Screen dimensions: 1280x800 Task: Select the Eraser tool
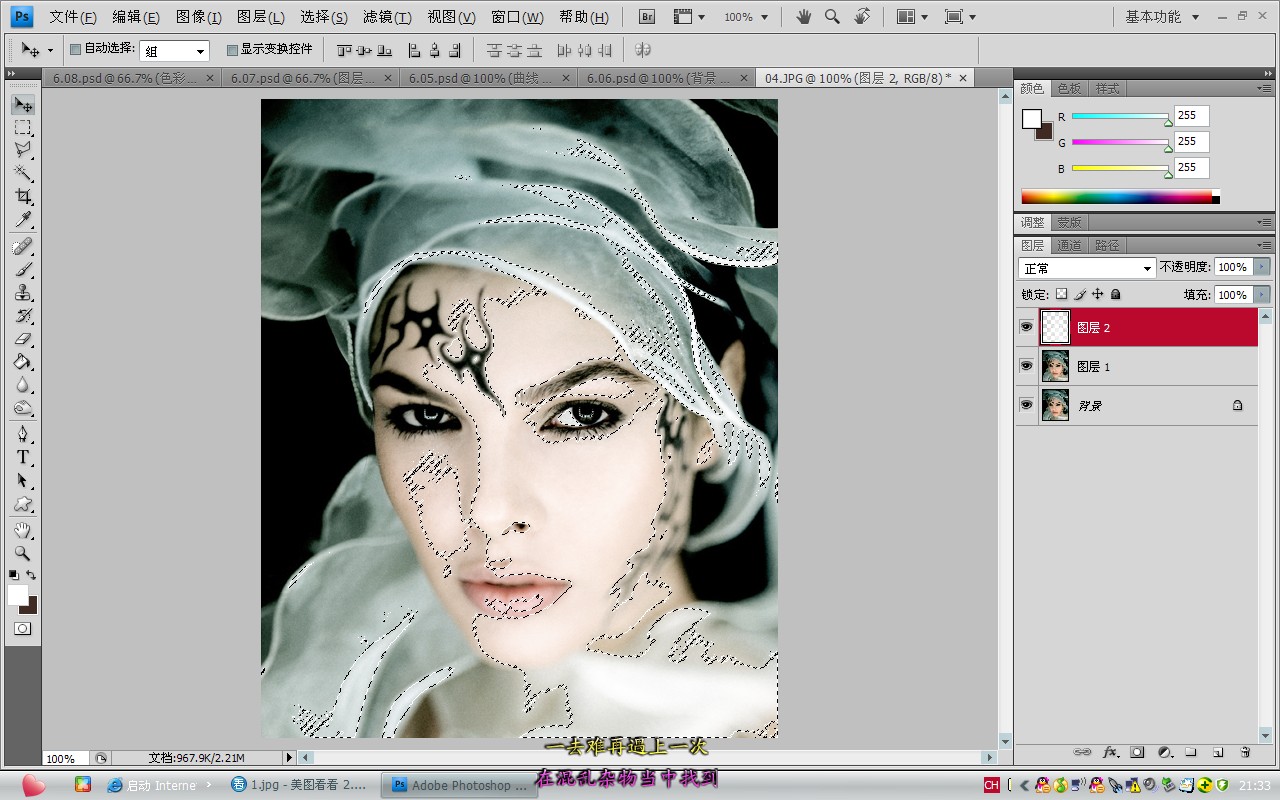pyautogui.click(x=23, y=338)
